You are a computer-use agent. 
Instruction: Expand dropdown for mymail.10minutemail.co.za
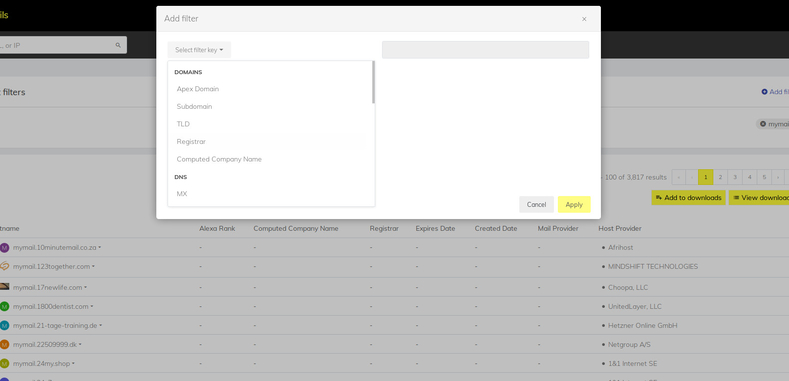tap(100, 248)
